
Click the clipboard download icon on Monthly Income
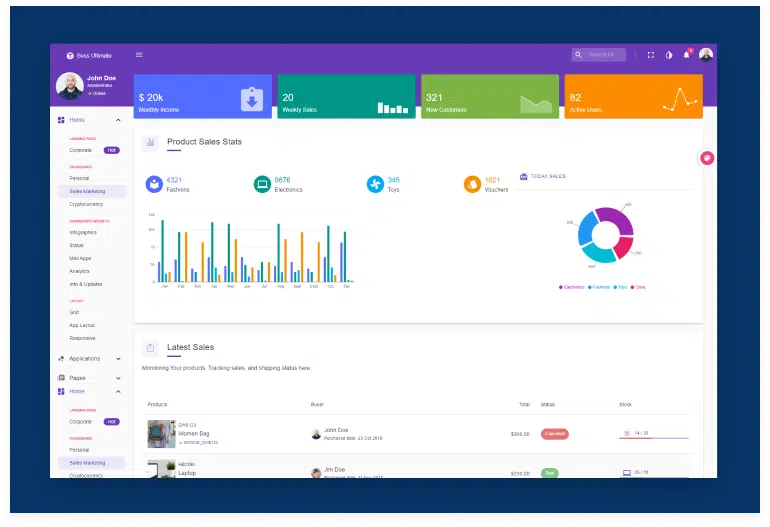[252, 99]
